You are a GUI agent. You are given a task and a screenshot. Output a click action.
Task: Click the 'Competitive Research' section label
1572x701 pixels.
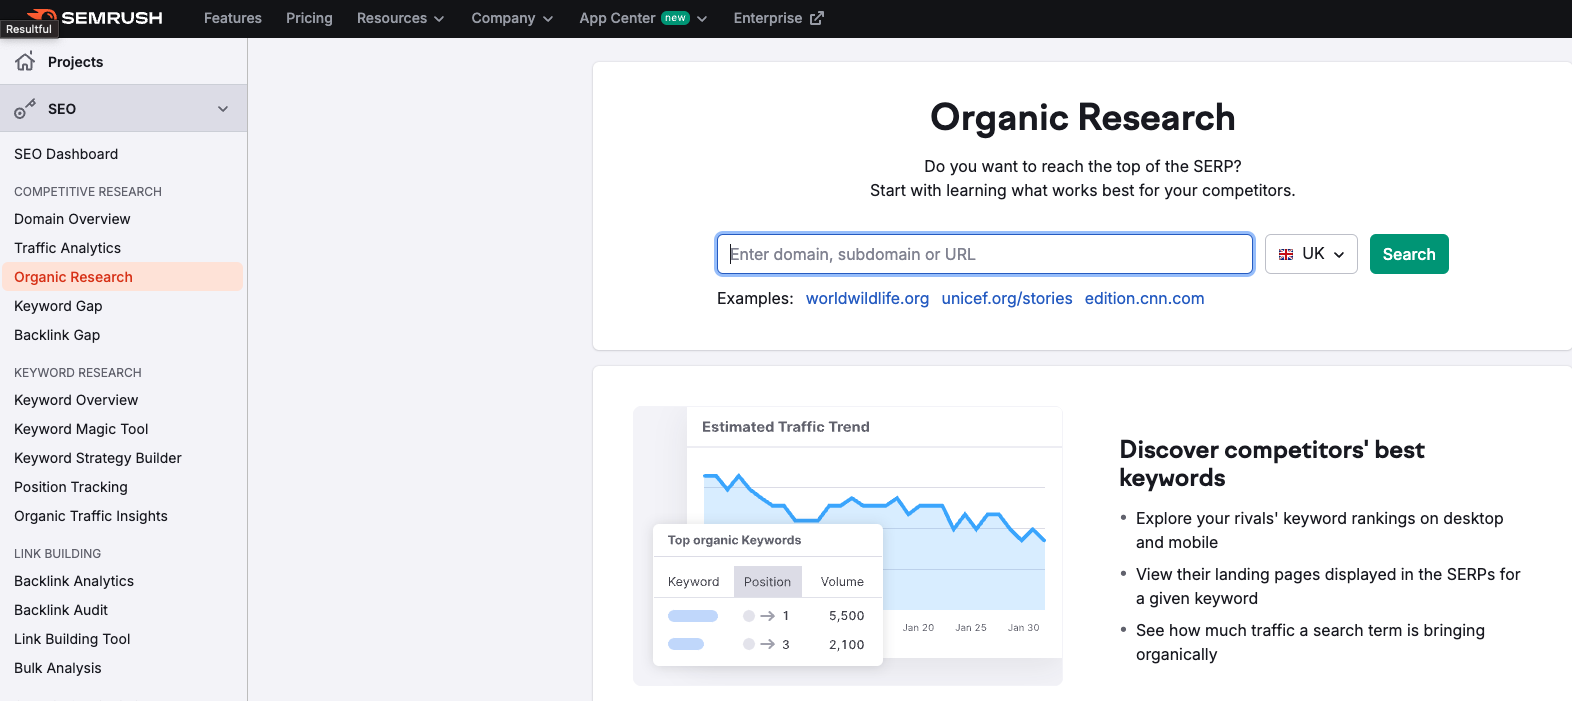(88, 192)
